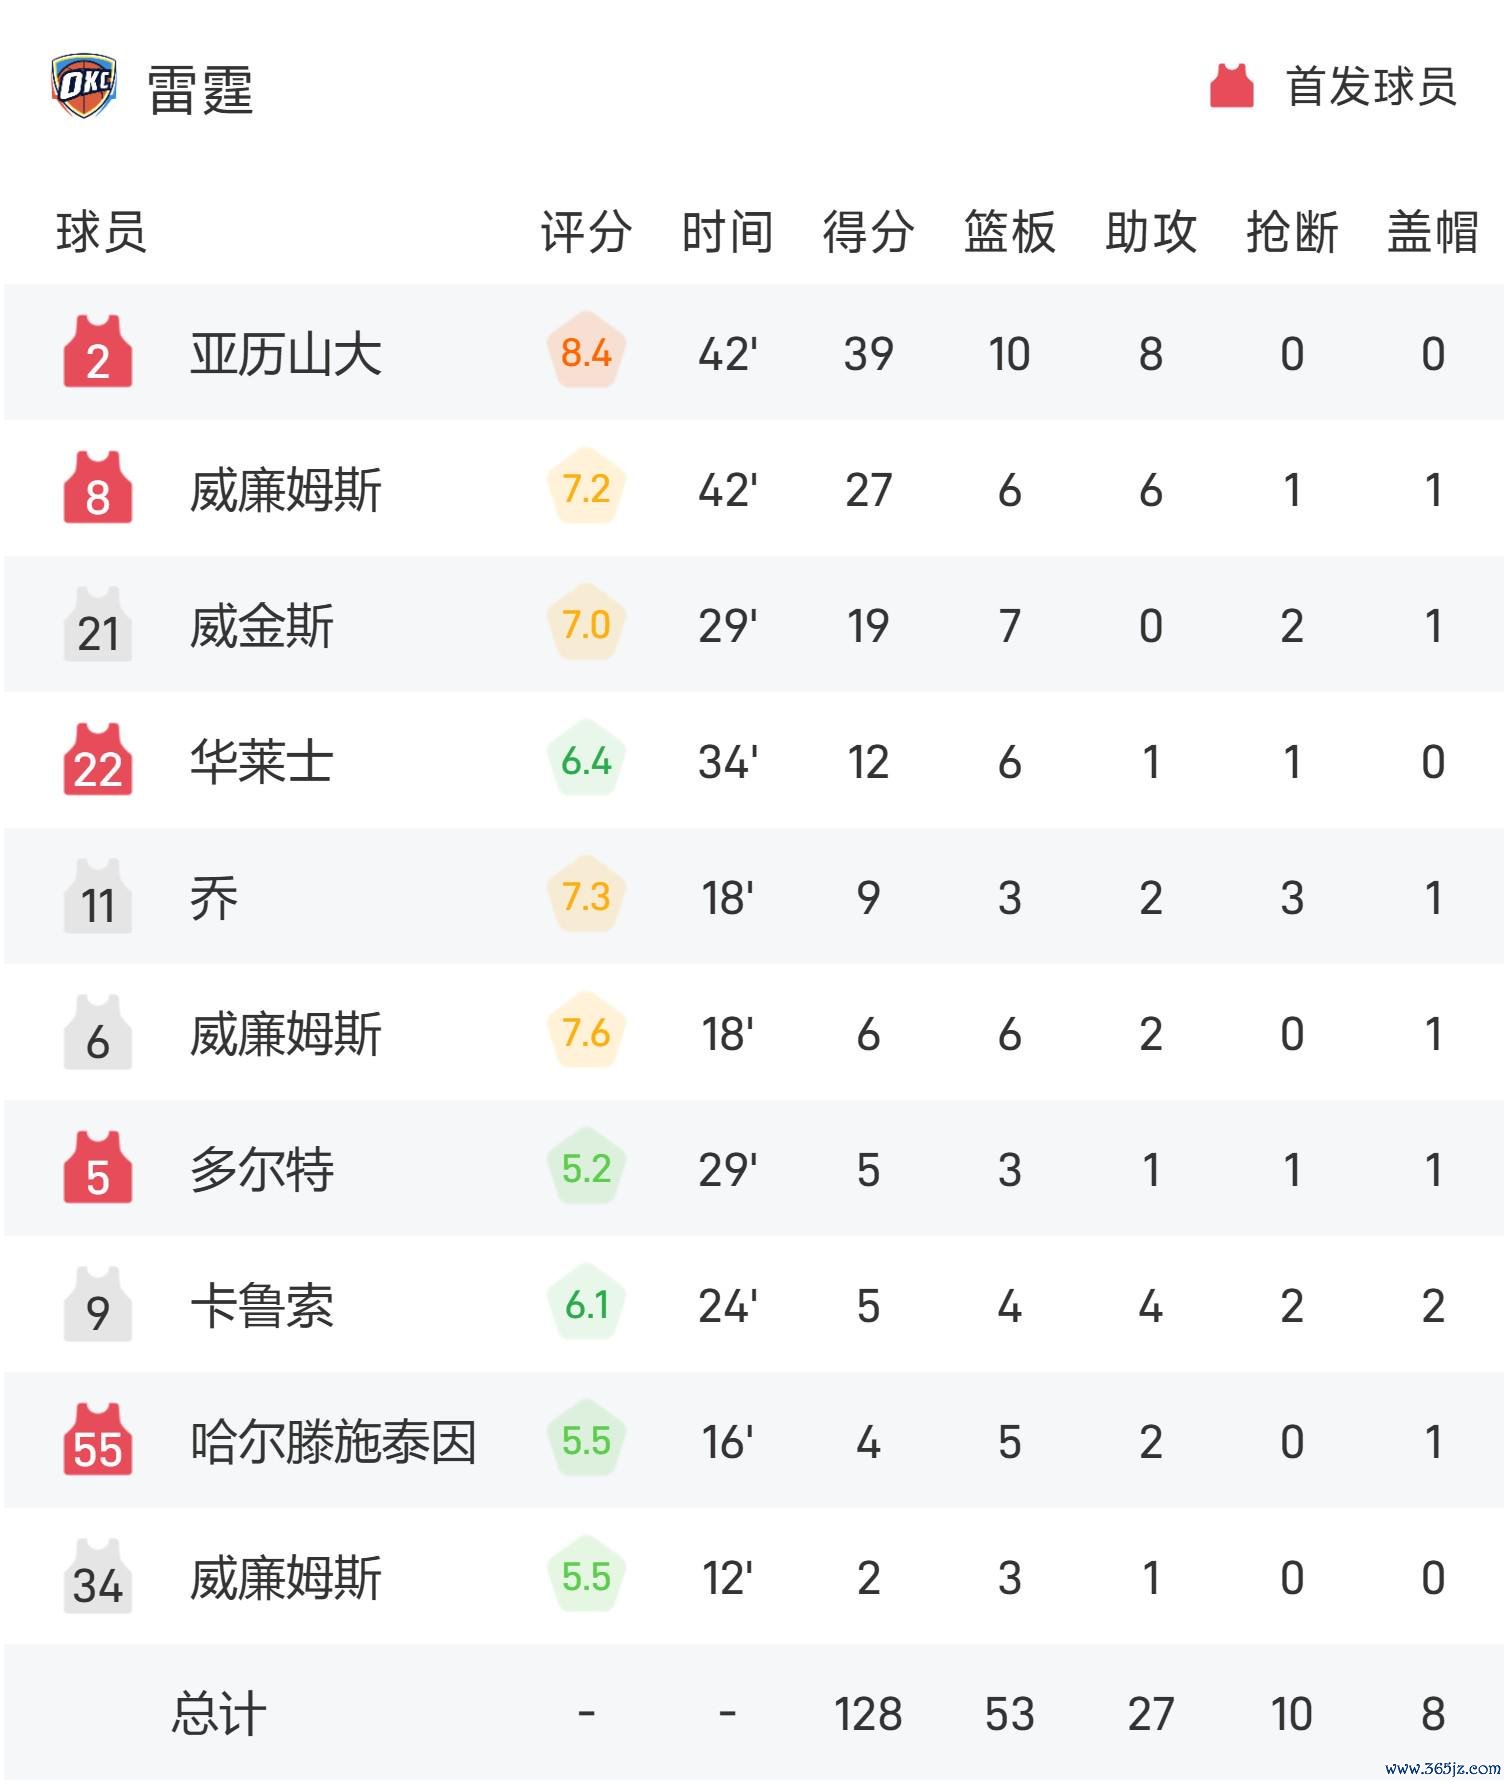Click the OKC Thunder team logo

pyautogui.click(x=84, y=87)
